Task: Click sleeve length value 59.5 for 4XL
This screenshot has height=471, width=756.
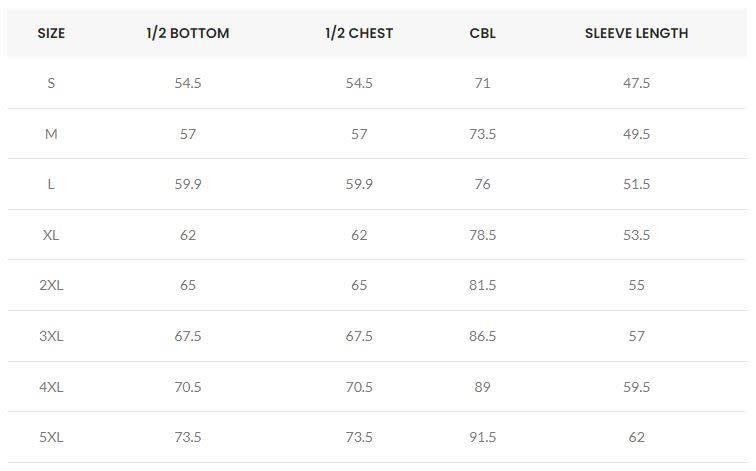Action: click(x=636, y=387)
